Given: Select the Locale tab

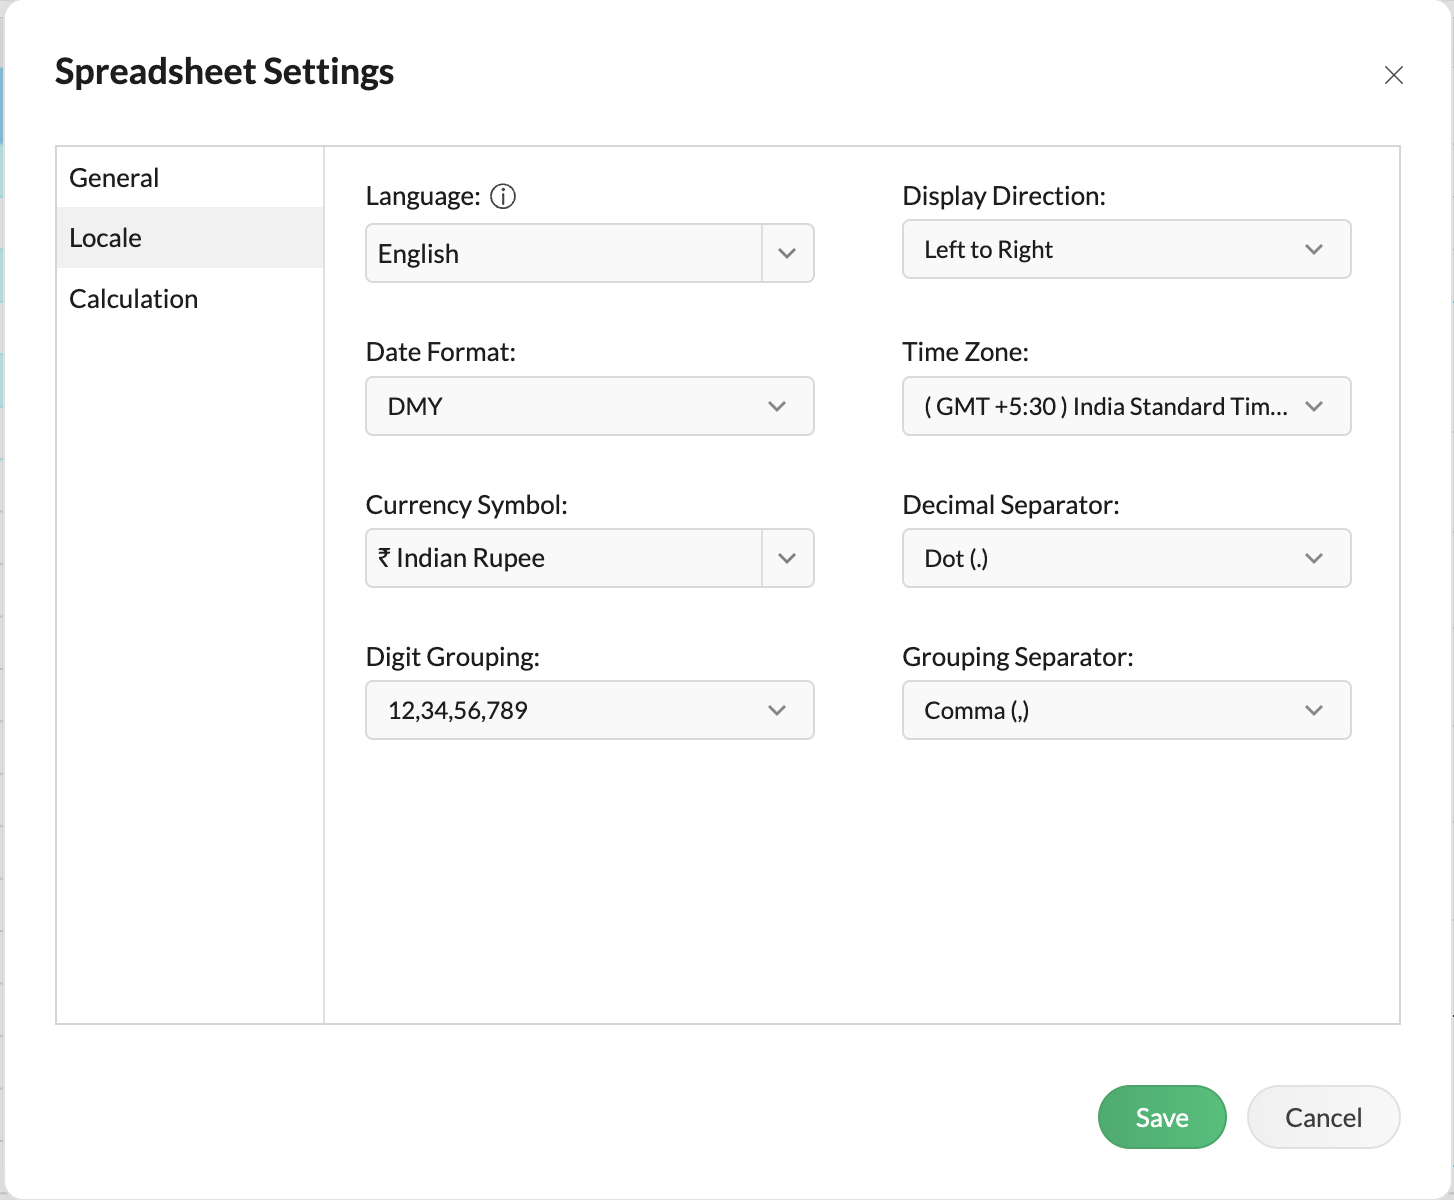Looking at the screenshot, I should (106, 238).
